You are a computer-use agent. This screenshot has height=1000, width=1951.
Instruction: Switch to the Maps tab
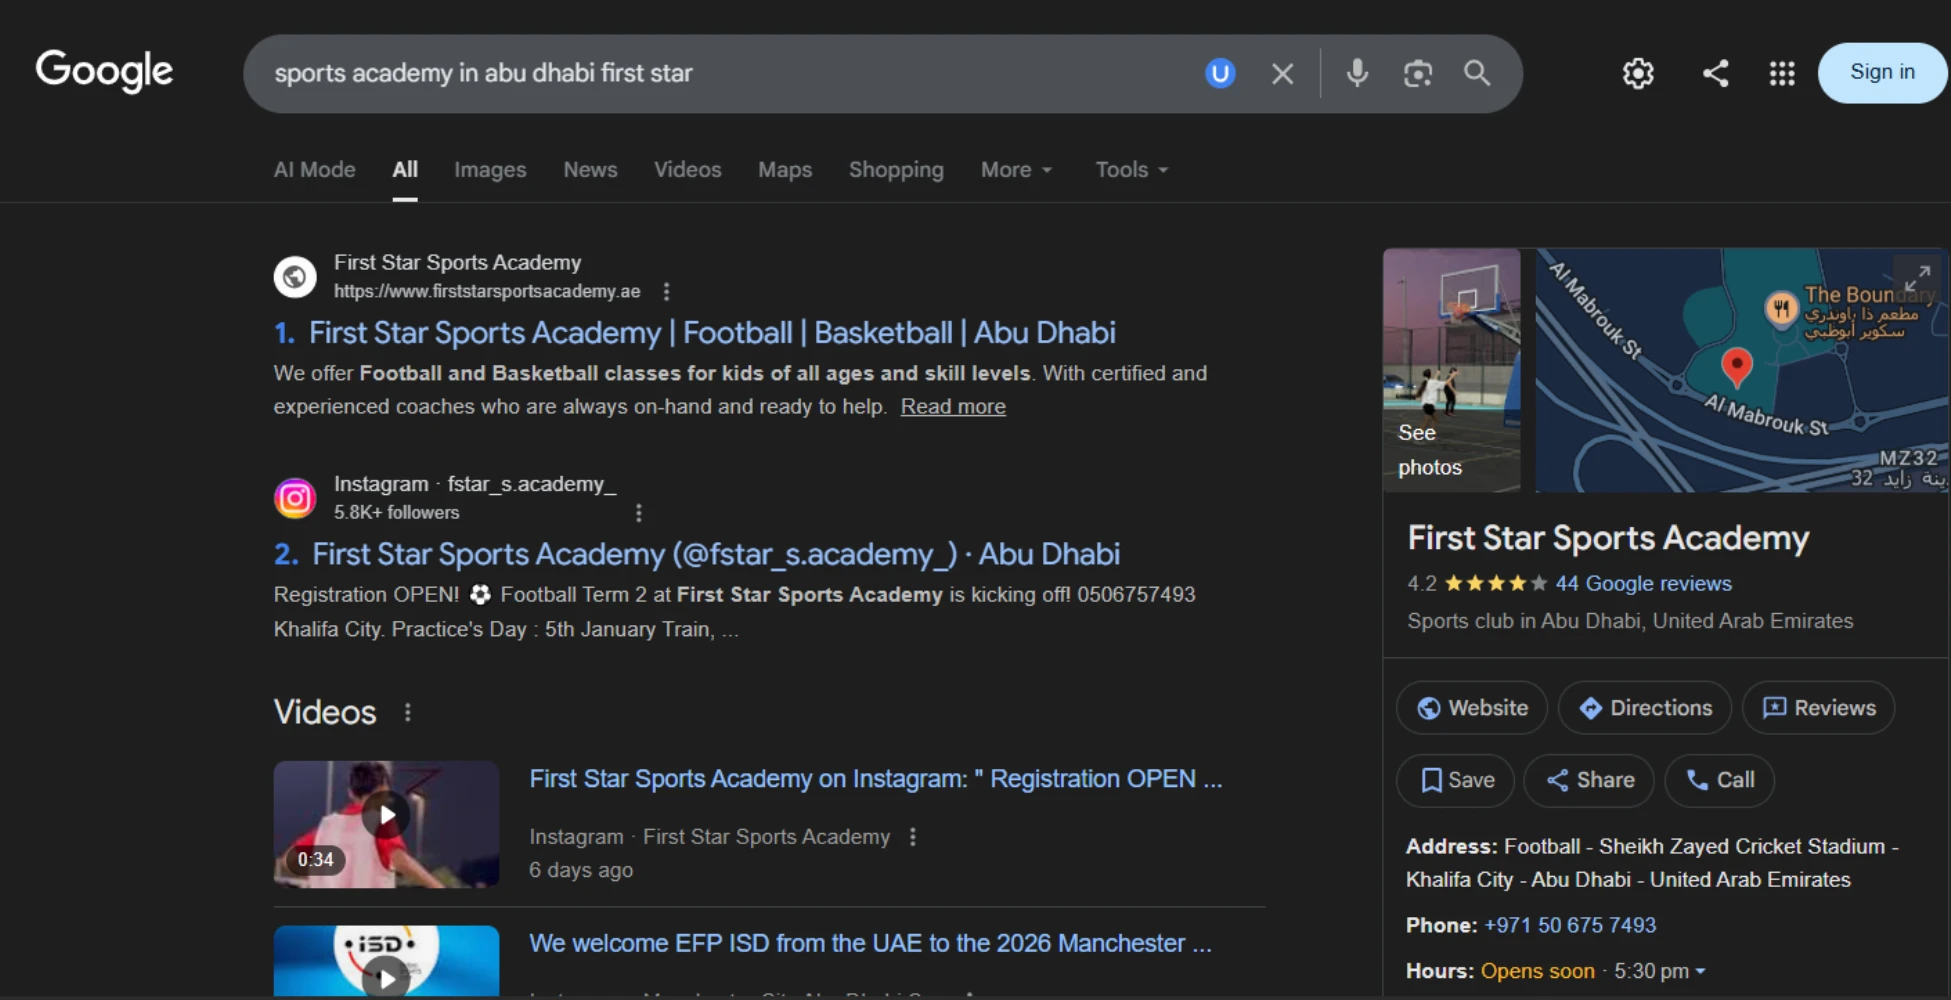[x=784, y=170]
